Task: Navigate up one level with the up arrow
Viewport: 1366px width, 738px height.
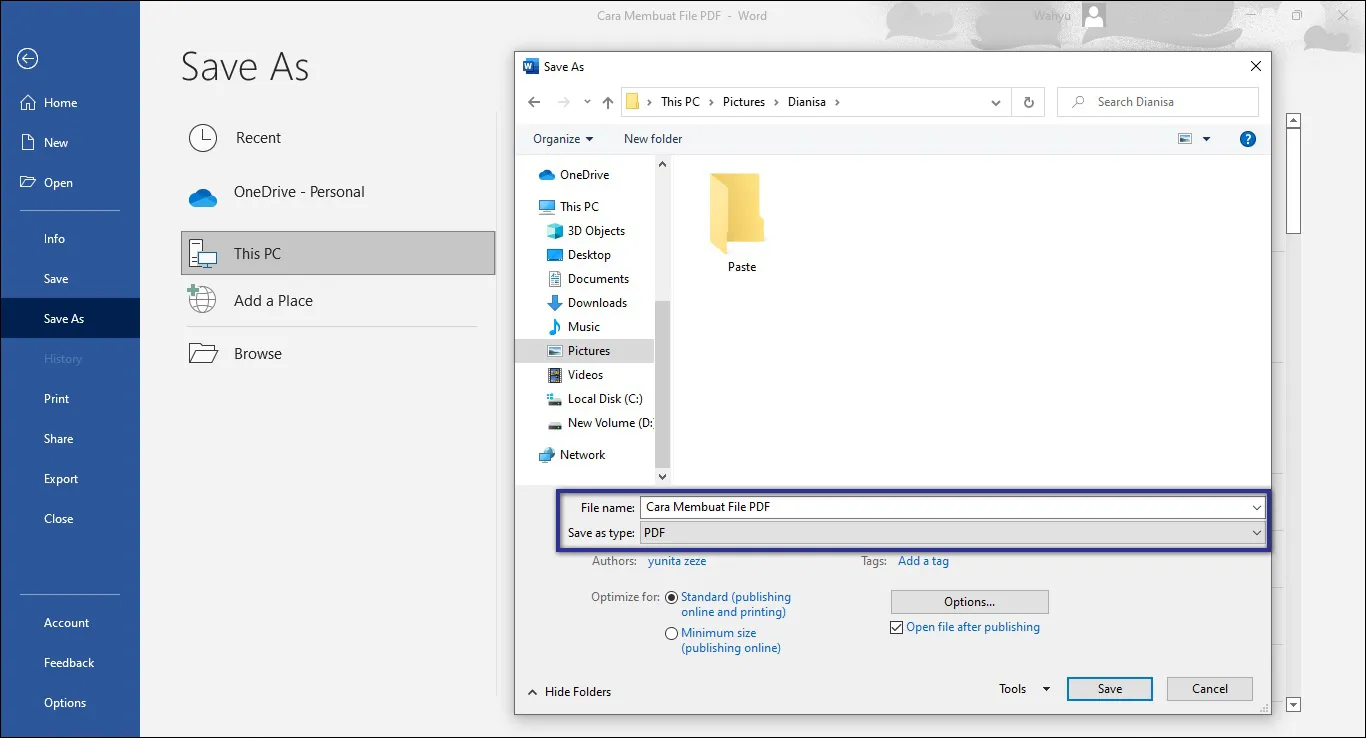Action: point(608,101)
